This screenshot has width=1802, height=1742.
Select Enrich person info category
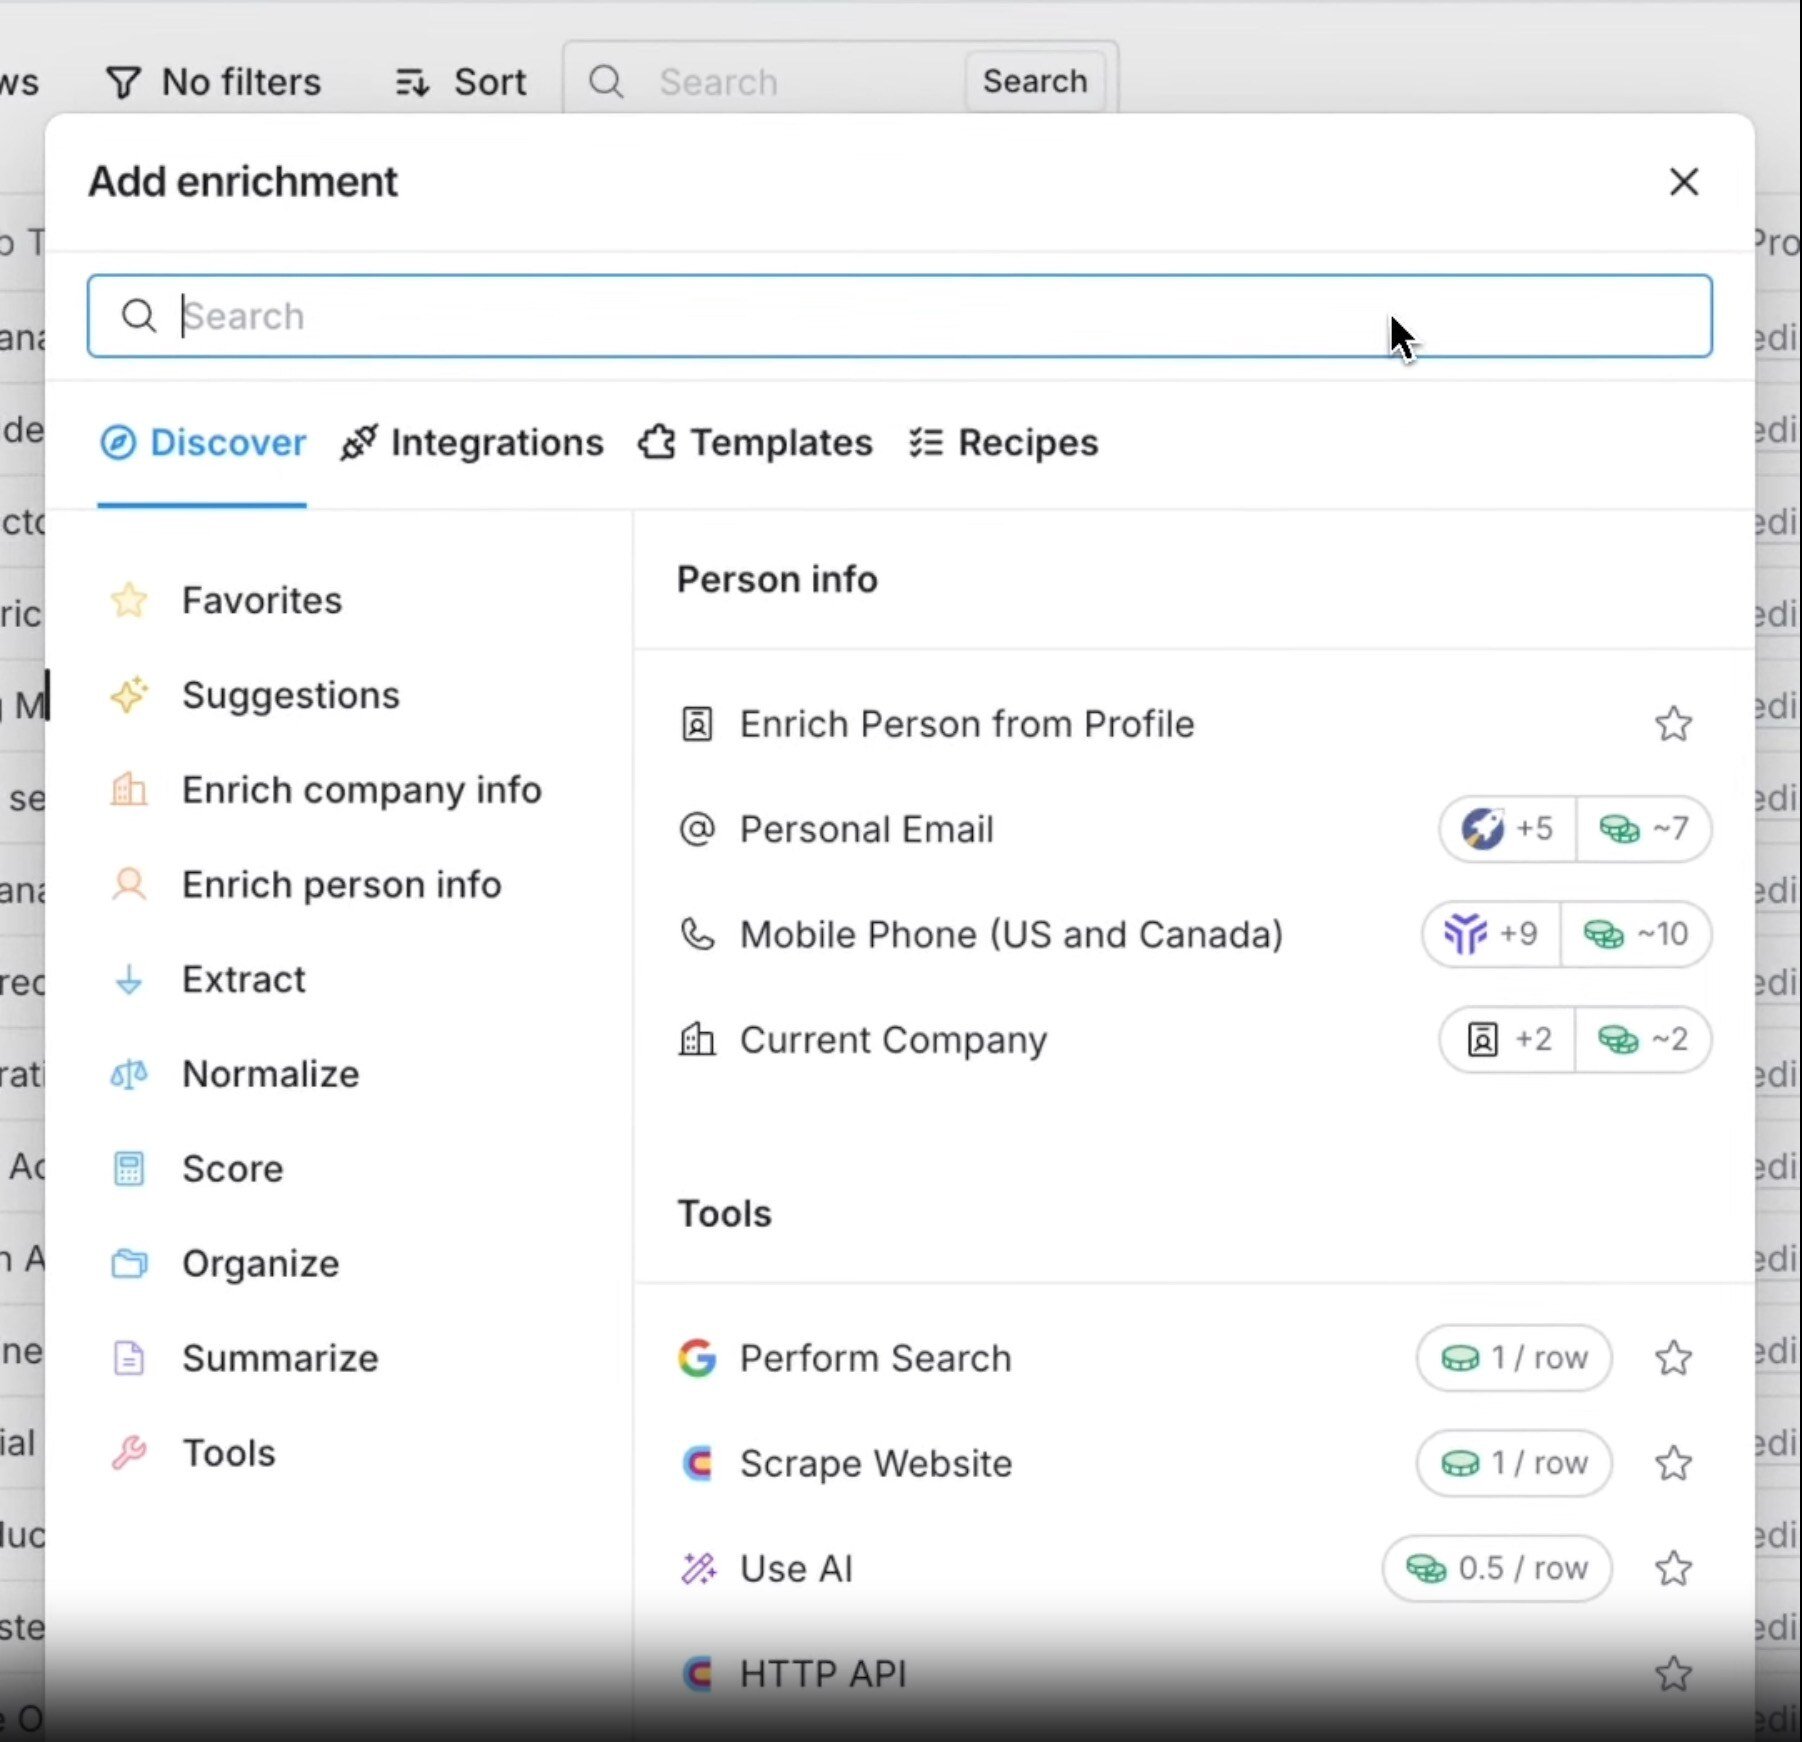pyautogui.click(x=340, y=885)
